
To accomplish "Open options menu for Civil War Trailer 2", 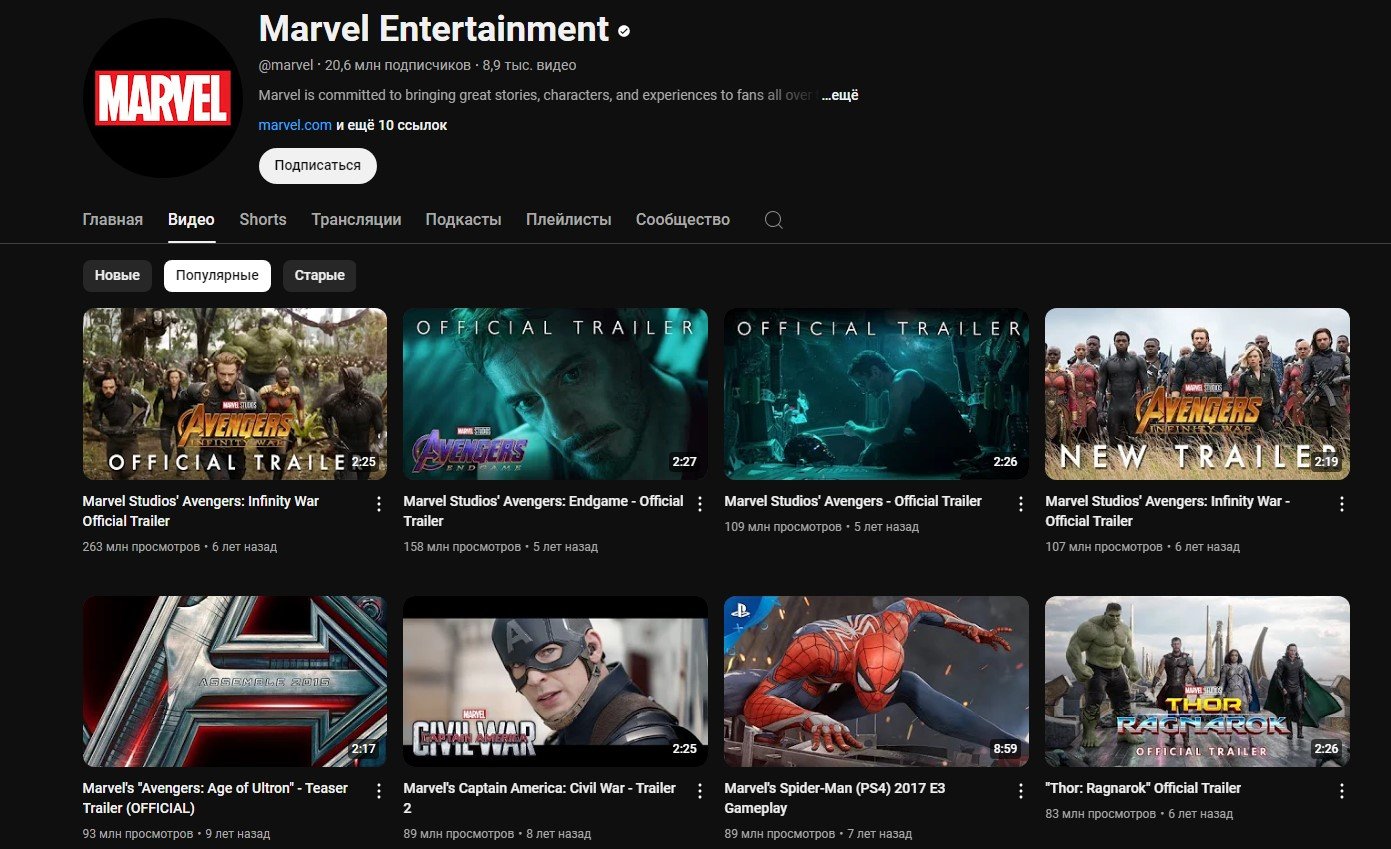I will pyautogui.click(x=700, y=791).
